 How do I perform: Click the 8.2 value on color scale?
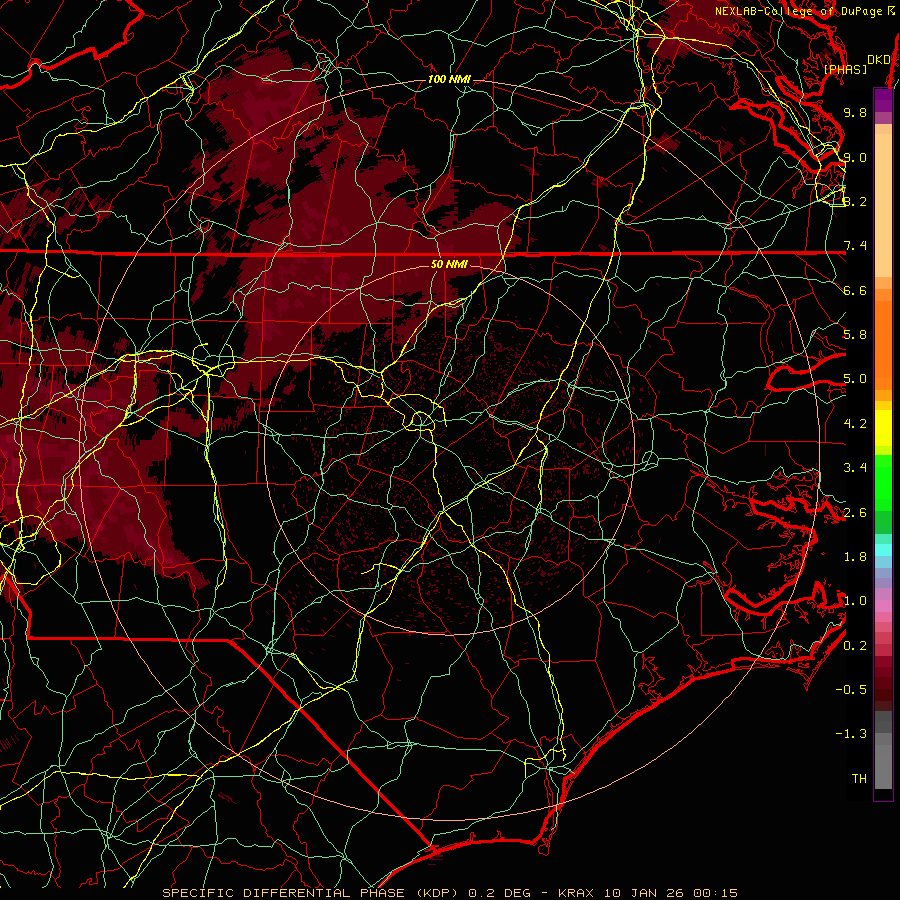pyautogui.click(x=855, y=201)
